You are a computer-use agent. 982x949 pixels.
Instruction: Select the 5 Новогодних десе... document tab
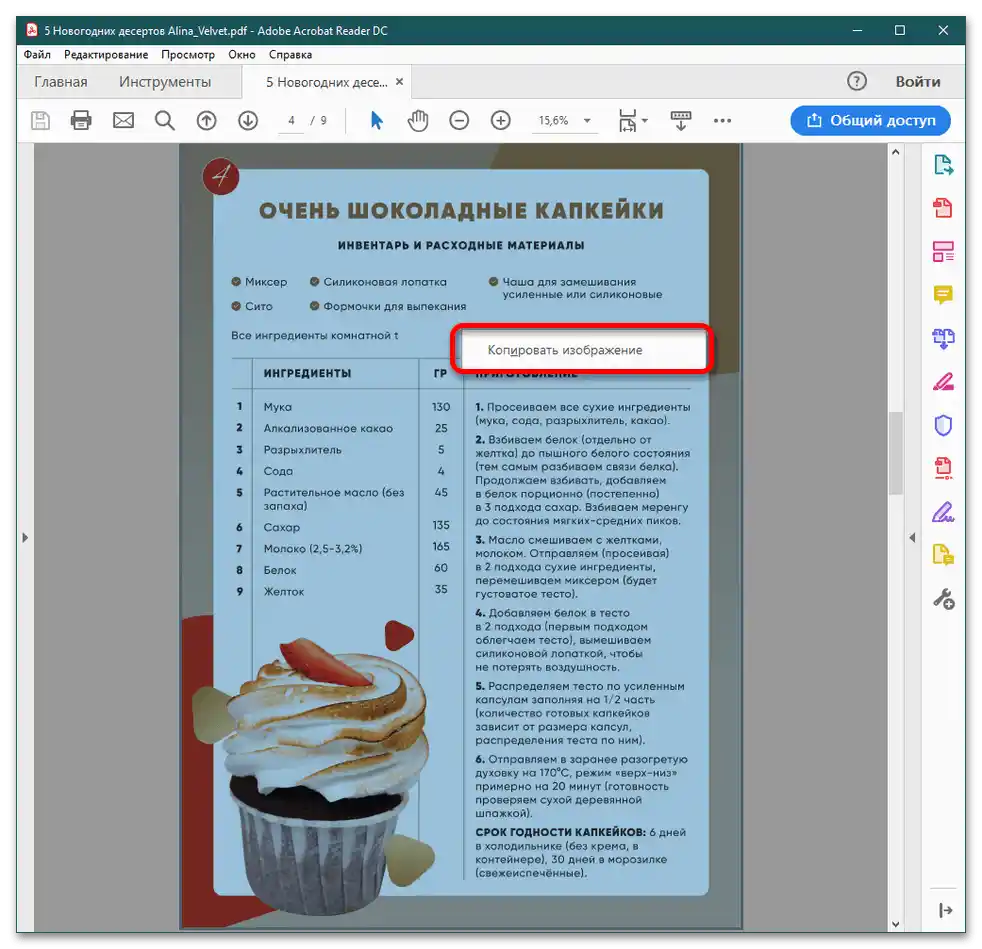326,82
